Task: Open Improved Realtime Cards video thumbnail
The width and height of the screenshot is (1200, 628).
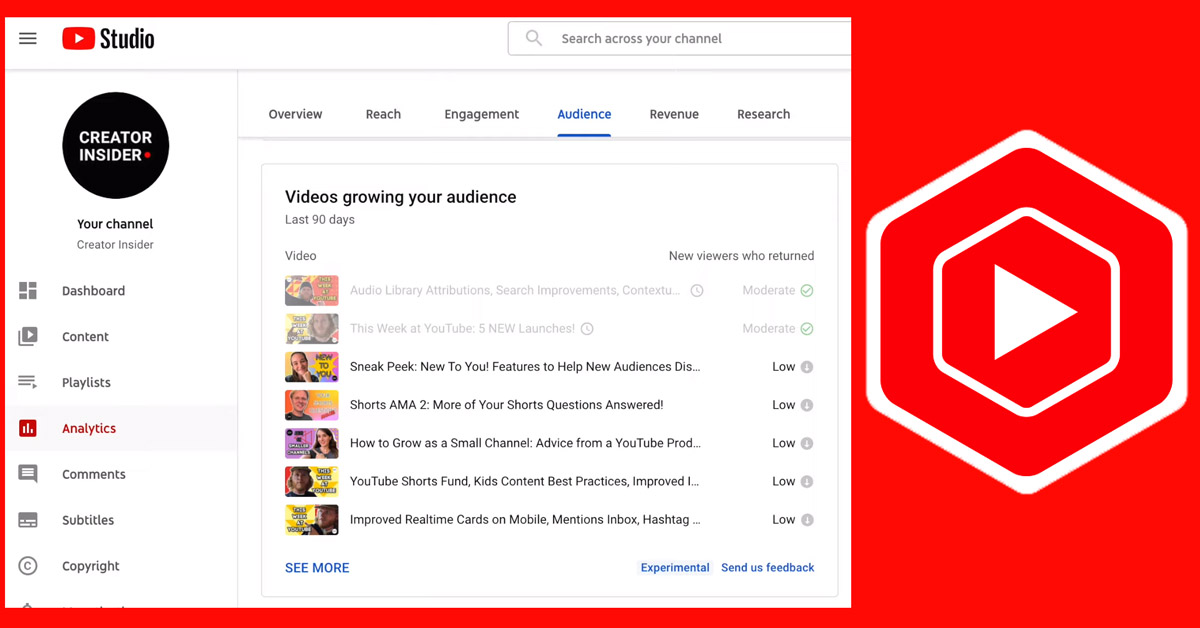Action: 312,520
